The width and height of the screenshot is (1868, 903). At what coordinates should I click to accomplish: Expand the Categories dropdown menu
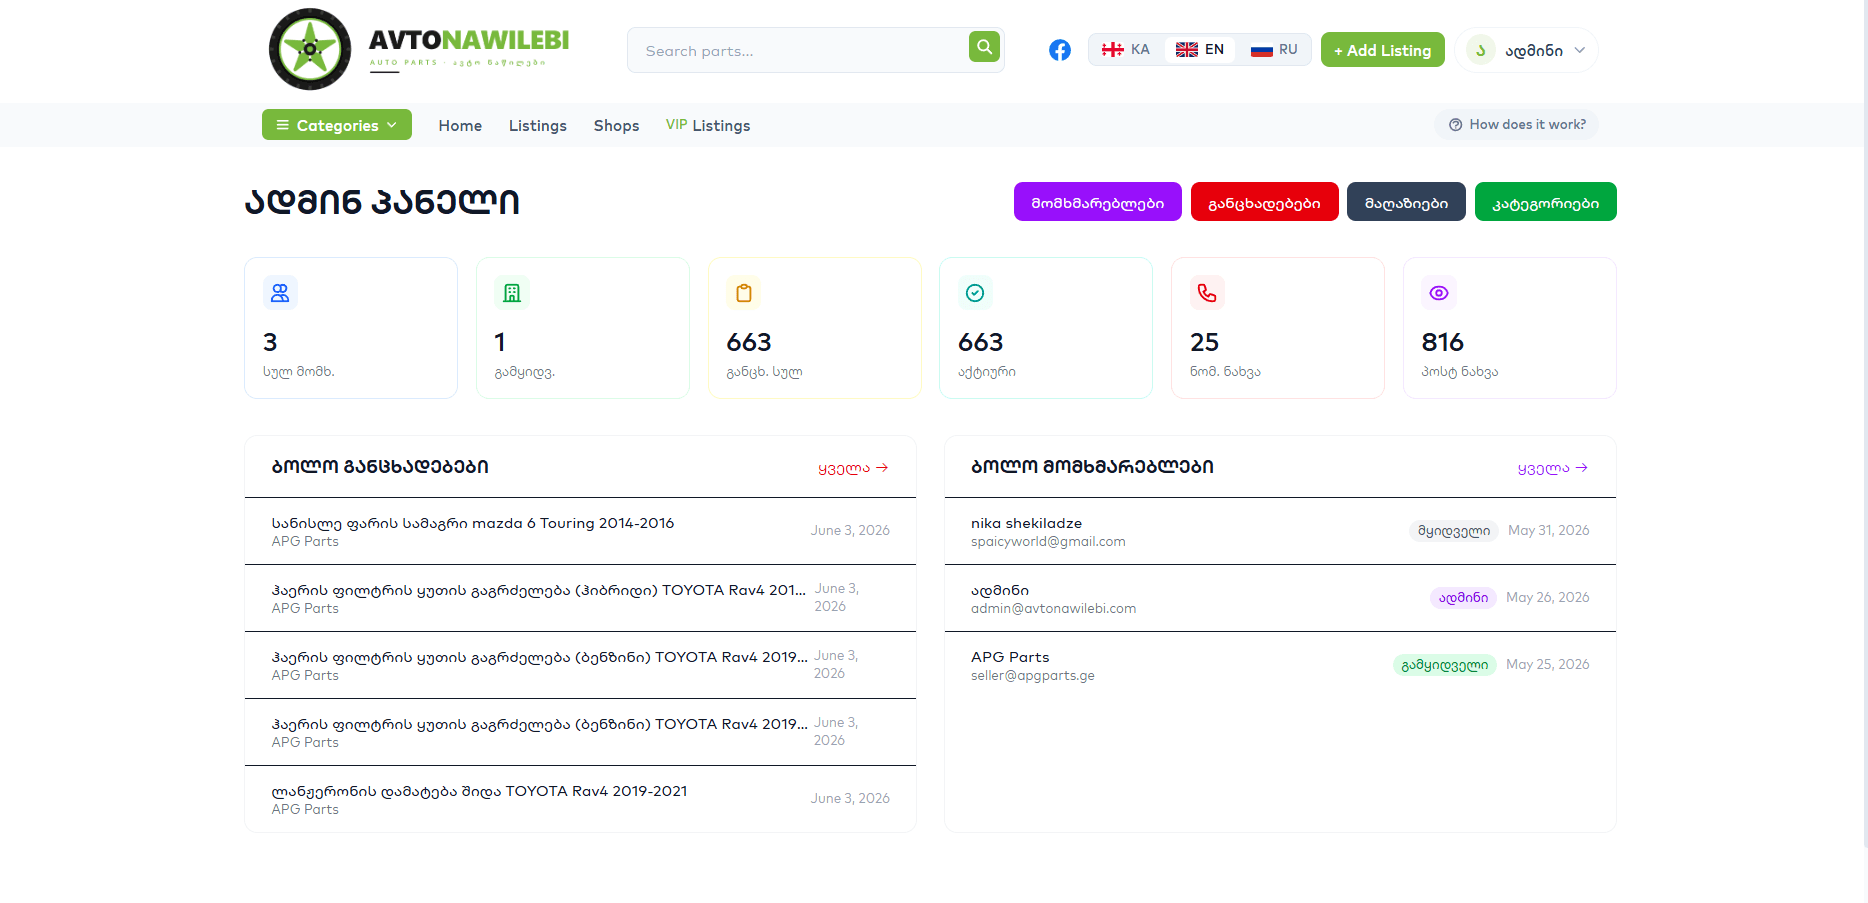click(337, 125)
